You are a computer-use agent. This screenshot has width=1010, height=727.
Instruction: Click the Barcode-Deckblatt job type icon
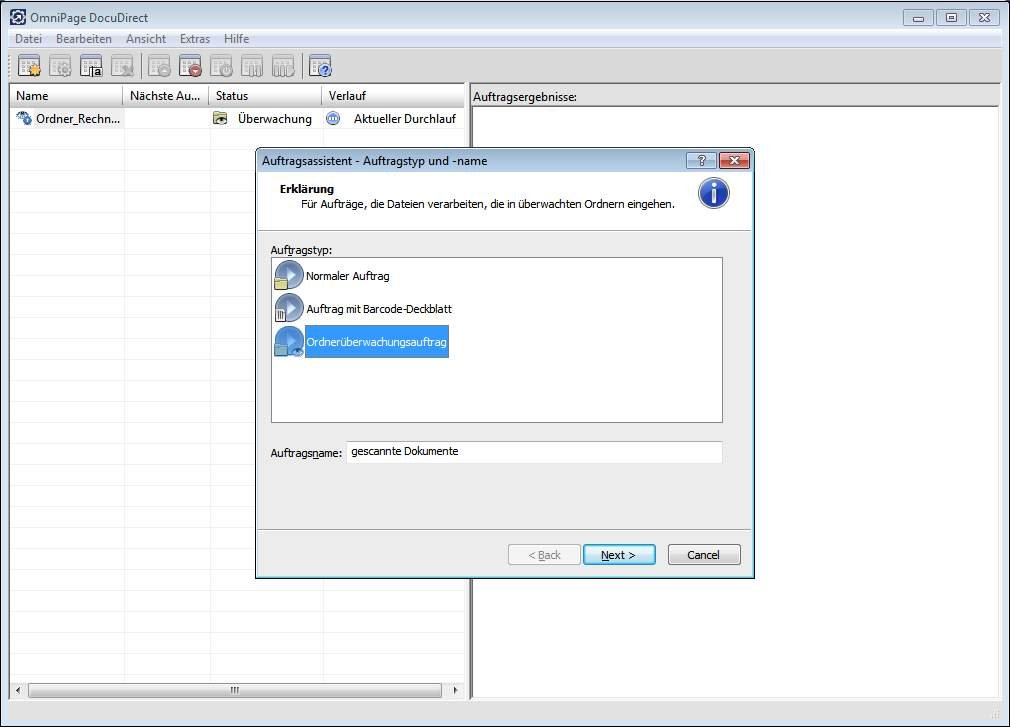click(x=288, y=308)
